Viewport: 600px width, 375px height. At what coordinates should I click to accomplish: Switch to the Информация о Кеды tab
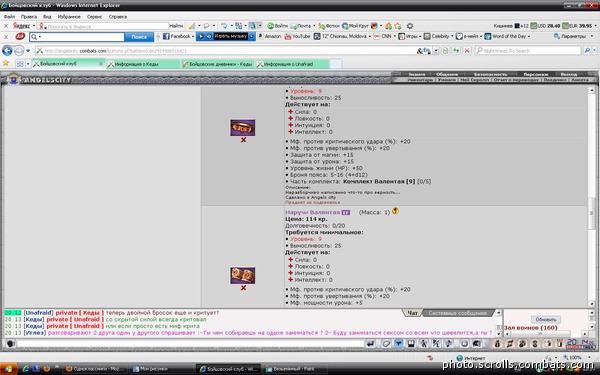click(143, 64)
